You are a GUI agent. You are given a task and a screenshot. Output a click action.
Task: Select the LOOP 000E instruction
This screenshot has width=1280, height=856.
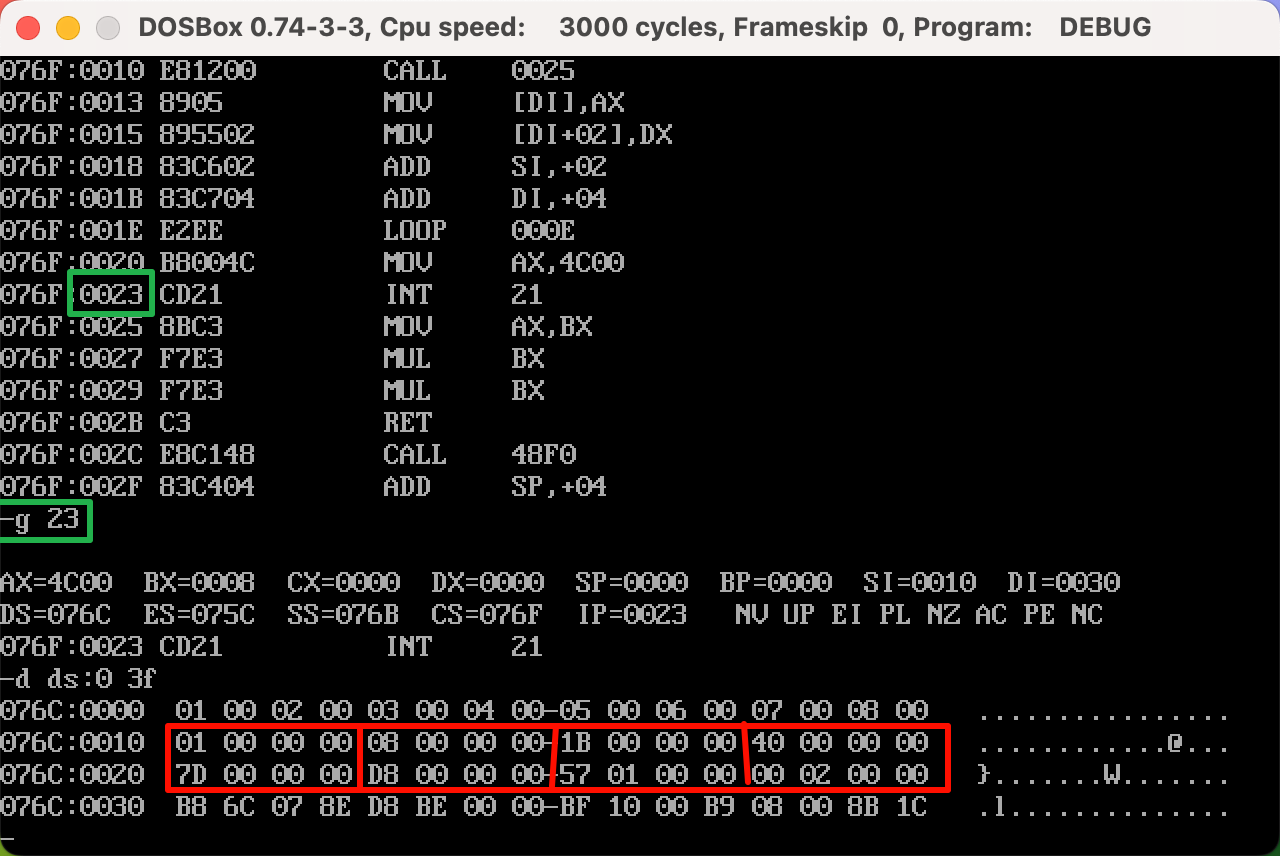478,231
